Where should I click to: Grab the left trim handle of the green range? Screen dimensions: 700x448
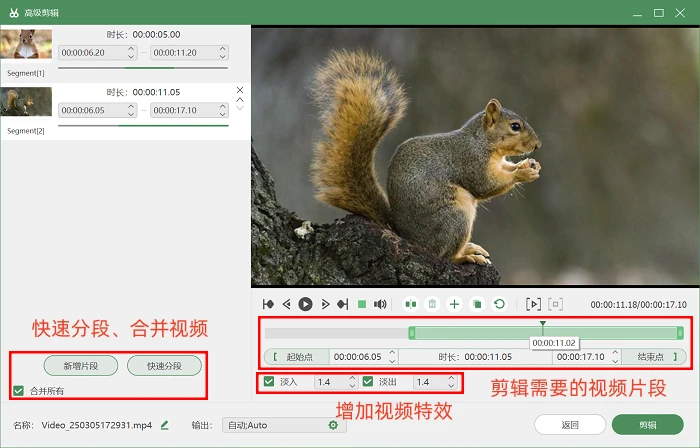point(412,332)
